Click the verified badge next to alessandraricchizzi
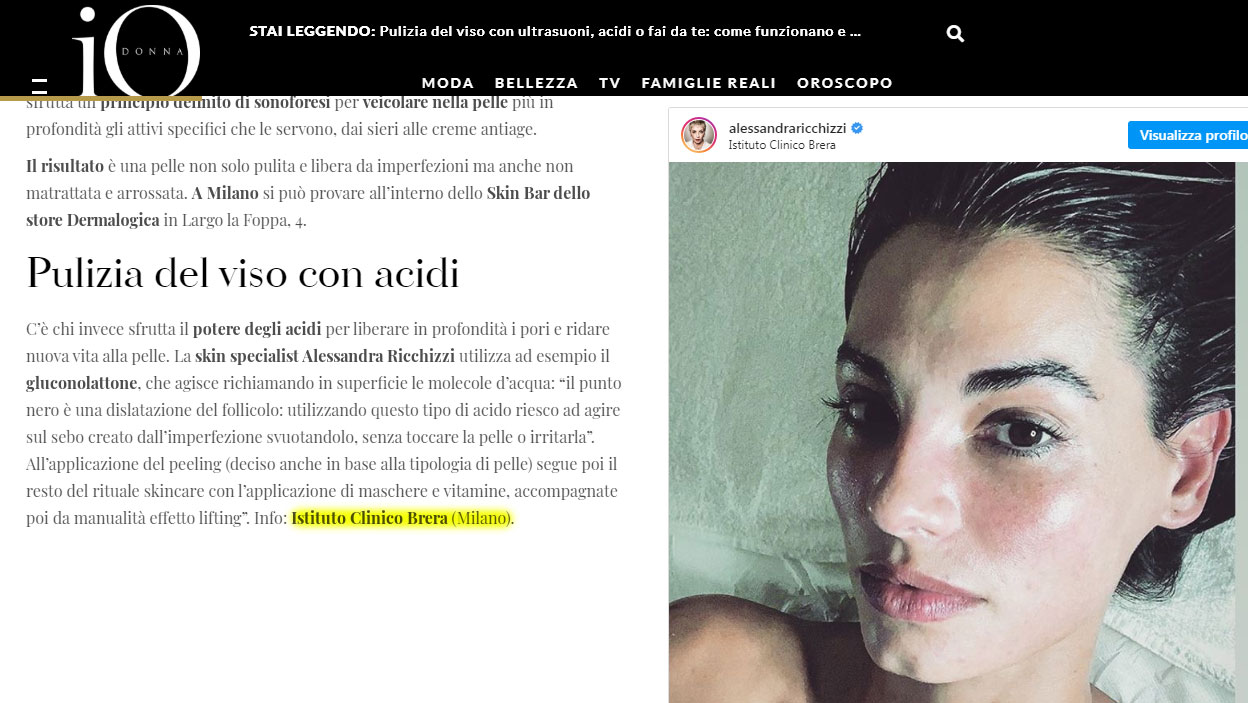 click(x=857, y=129)
